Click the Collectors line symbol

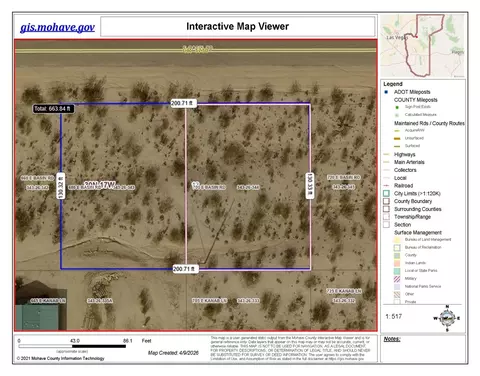pos(386,170)
